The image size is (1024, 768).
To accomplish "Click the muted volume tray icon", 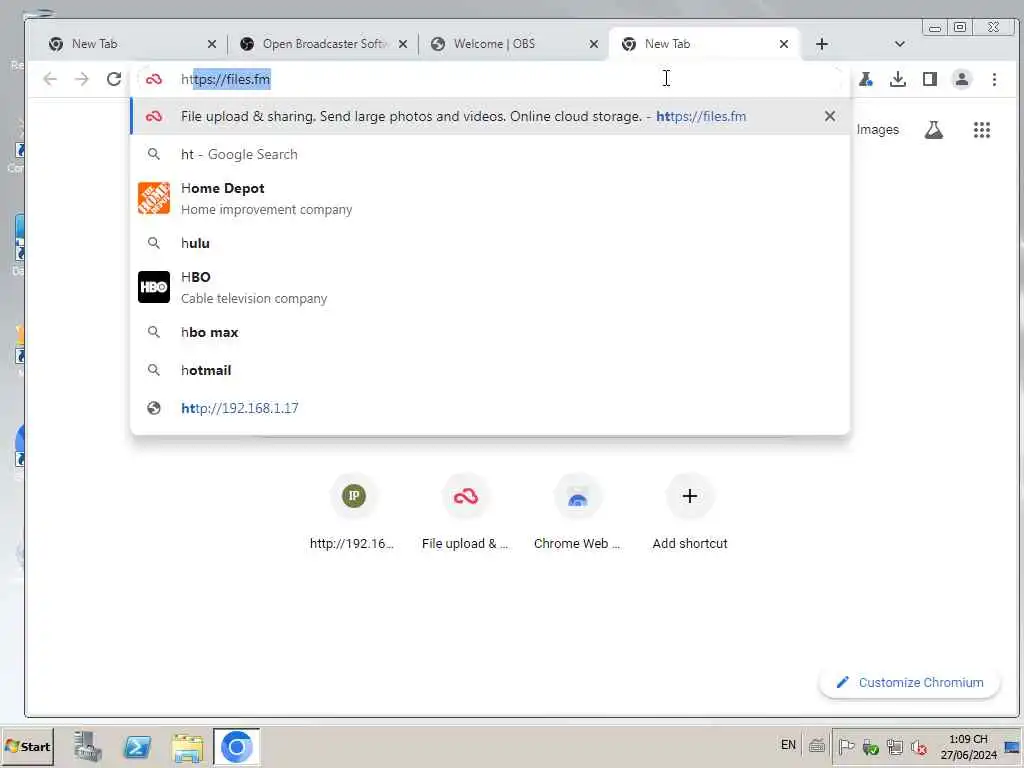I will pyautogui.click(x=919, y=746).
